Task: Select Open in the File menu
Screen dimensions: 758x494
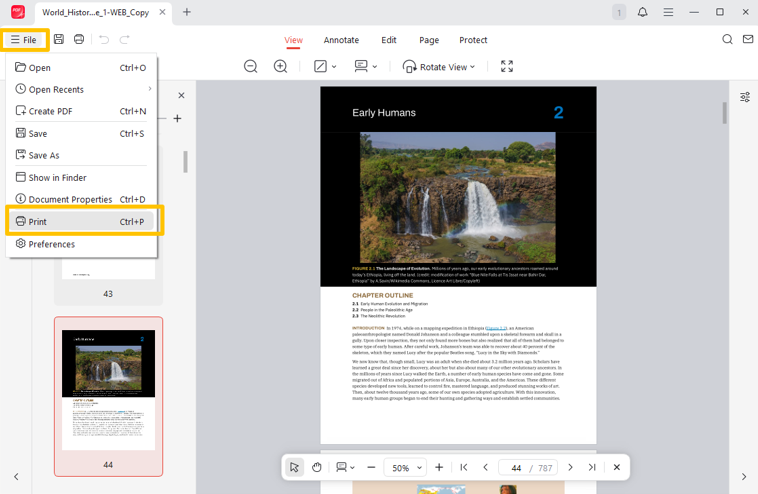Action: (x=81, y=68)
